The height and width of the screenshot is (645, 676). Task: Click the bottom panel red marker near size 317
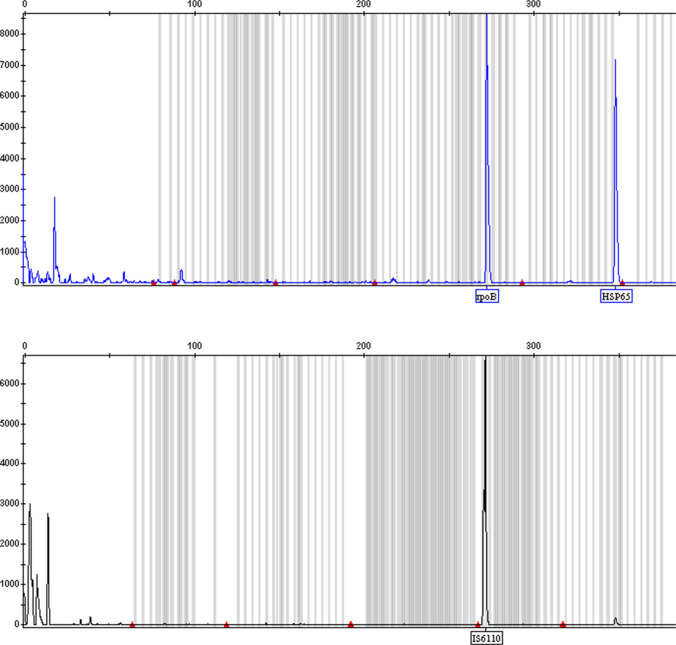563,624
